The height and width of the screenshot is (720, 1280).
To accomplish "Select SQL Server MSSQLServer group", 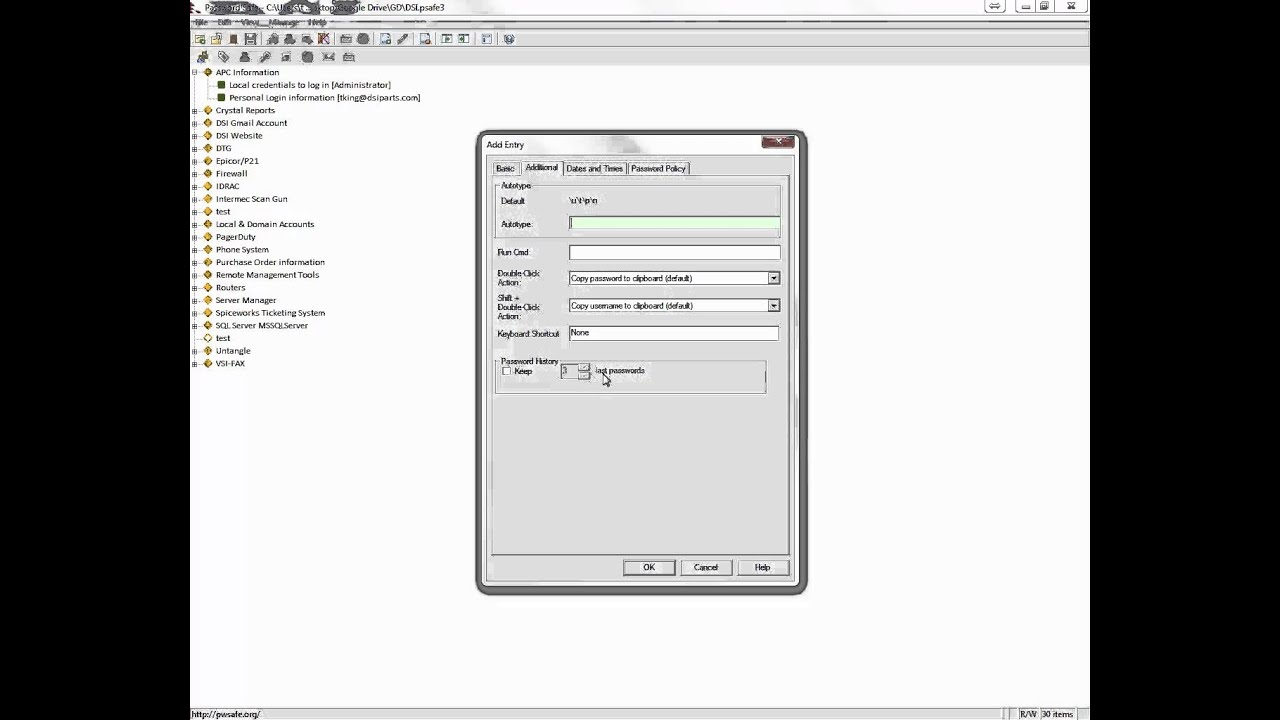I will pyautogui.click(x=262, y=325).
